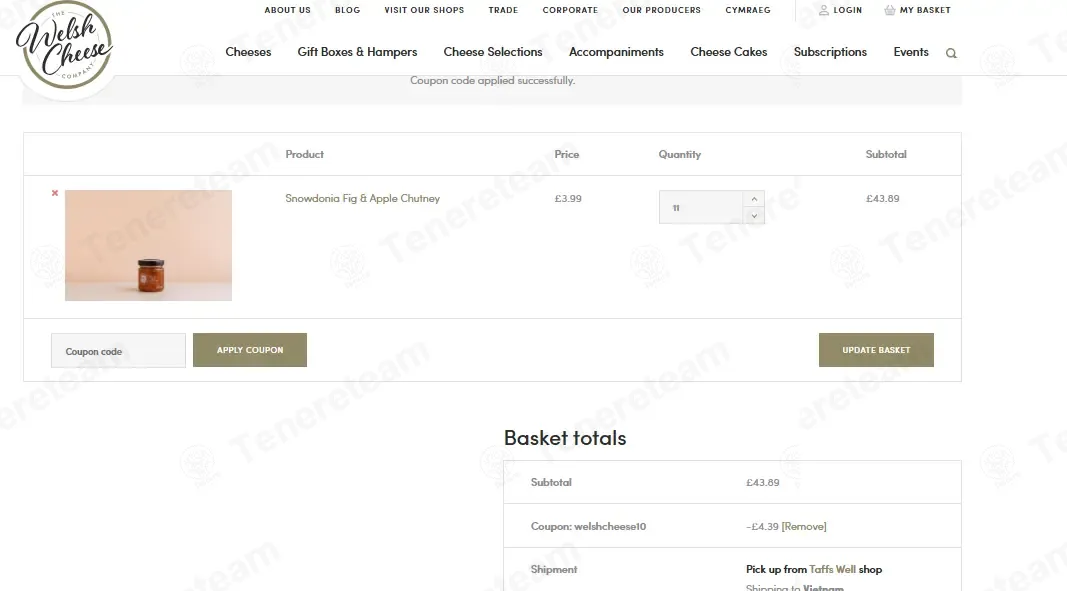Open the Taffs Well shop link
Screen dimensions: 1067x591
(x=832, y=569)
